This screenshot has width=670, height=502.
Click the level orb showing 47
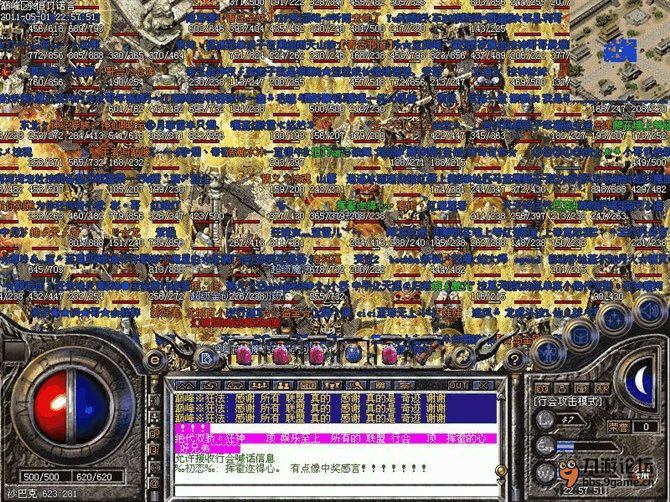[545, 420]
